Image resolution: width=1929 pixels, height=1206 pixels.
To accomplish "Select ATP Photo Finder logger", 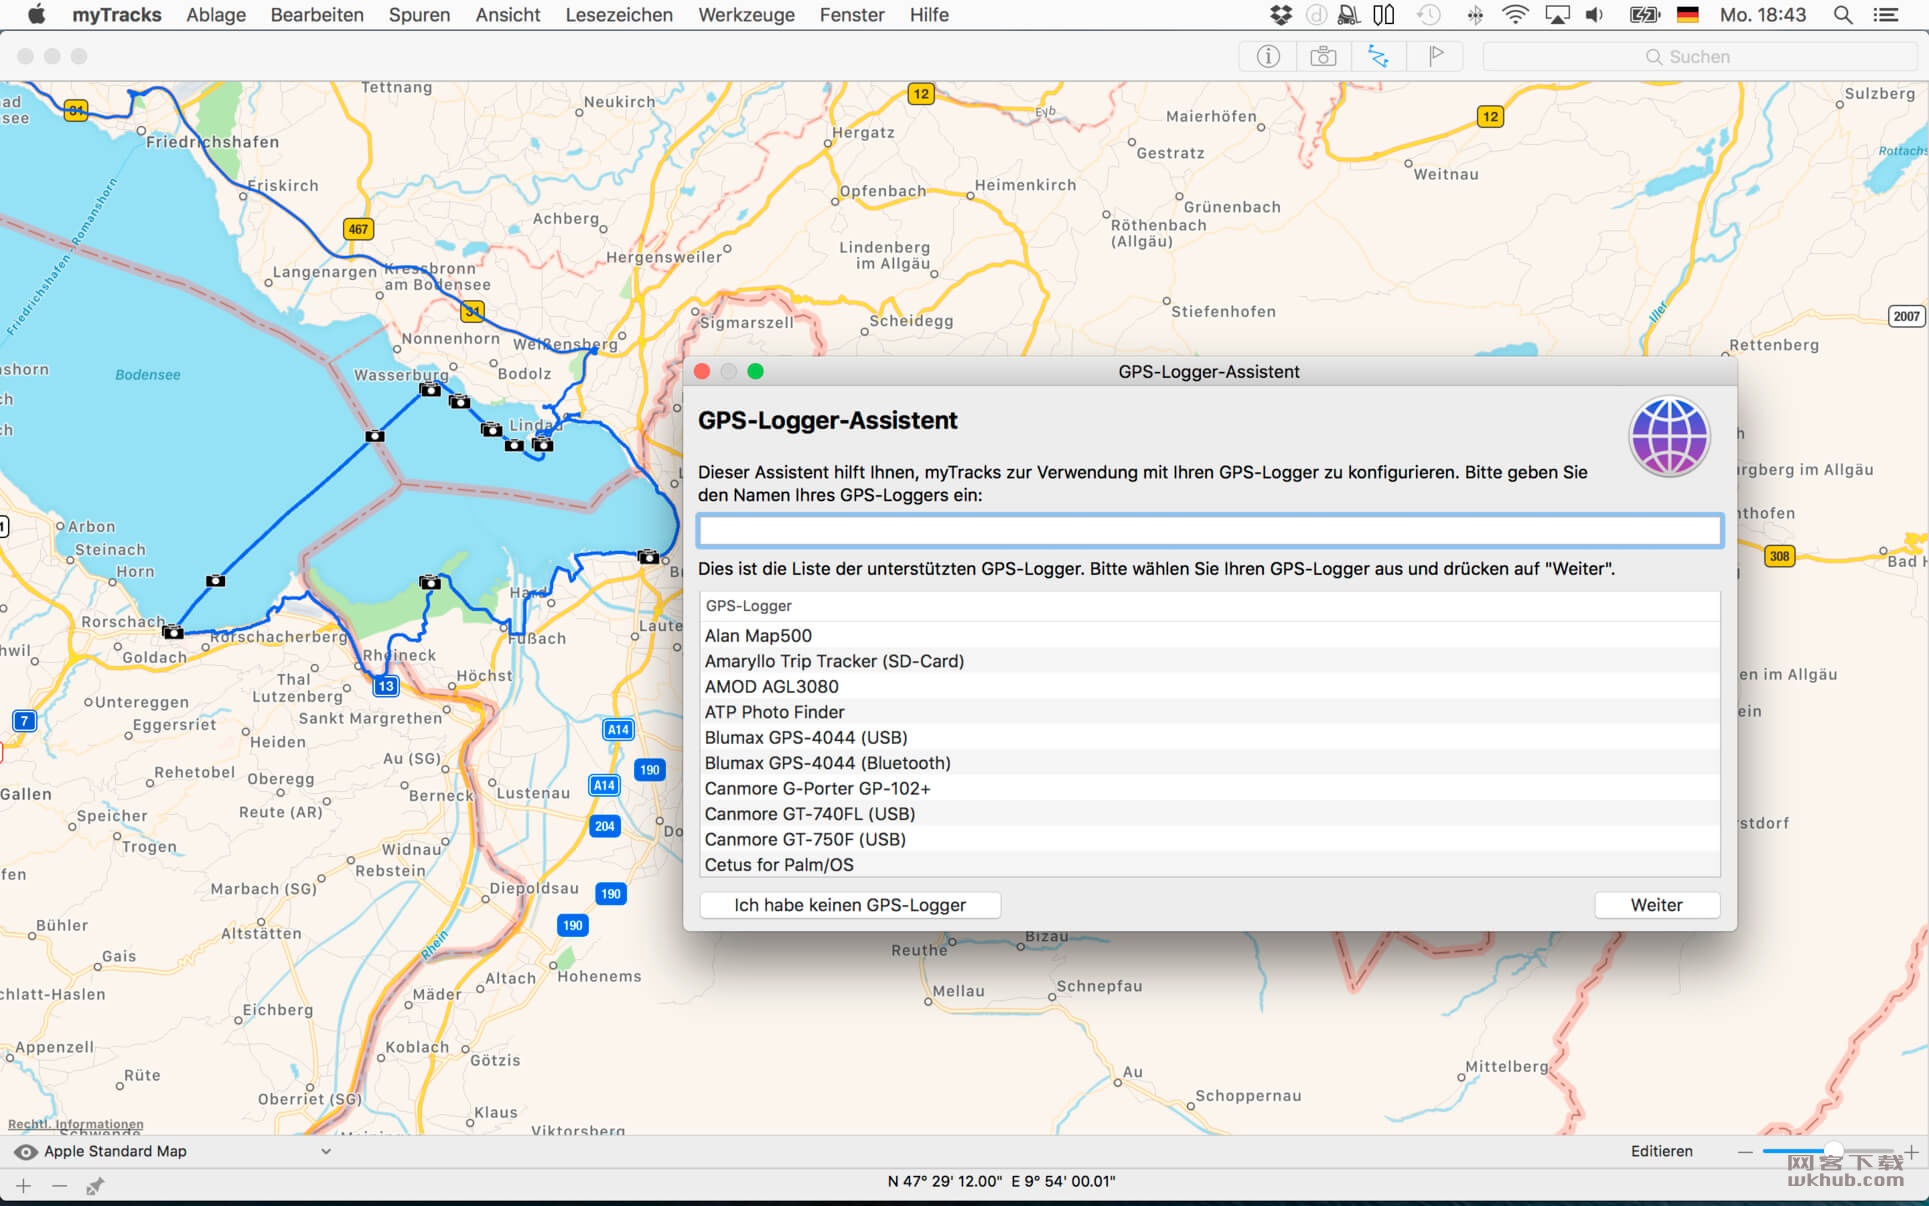I will (1210, 712).
